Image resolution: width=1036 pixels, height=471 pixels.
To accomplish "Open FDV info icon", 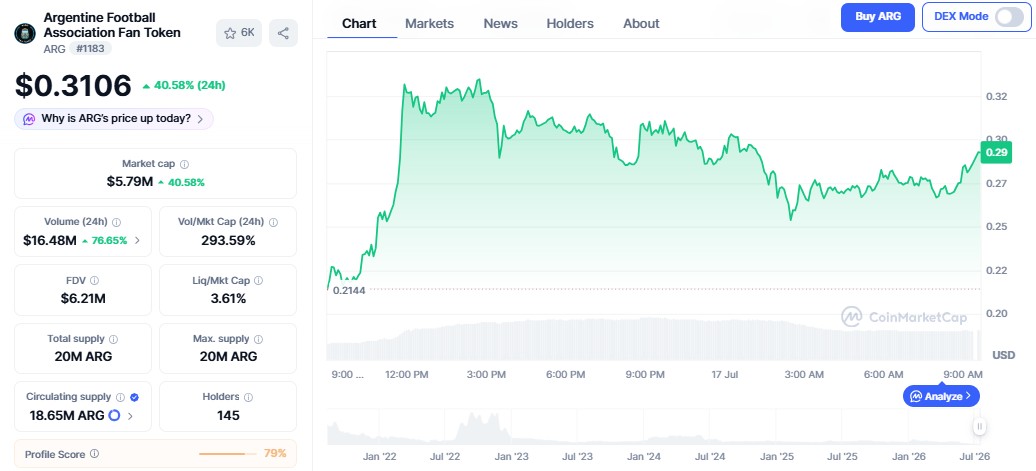I will 94,280.
